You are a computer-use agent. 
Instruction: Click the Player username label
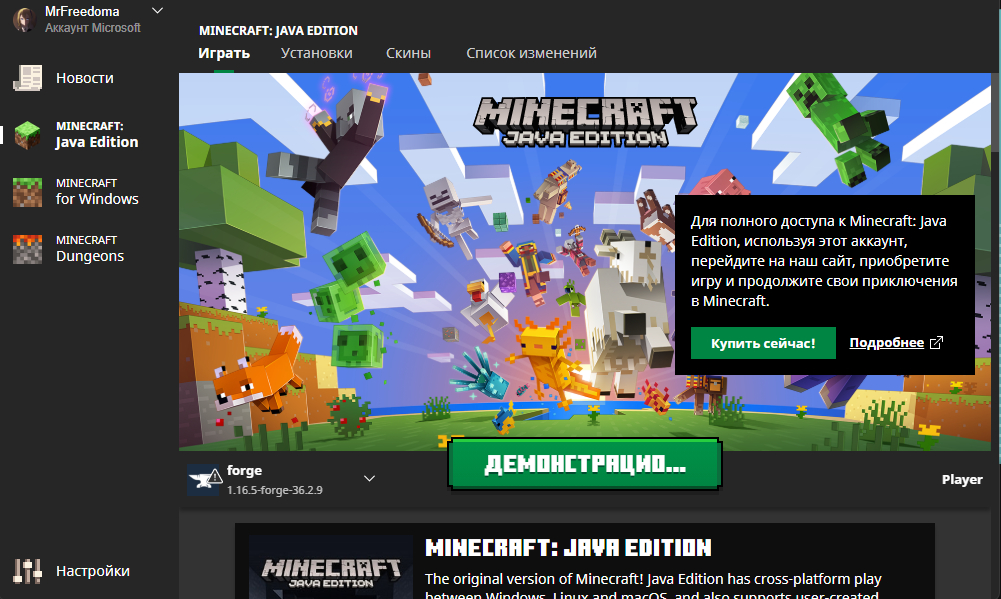(x=962, y=480)
